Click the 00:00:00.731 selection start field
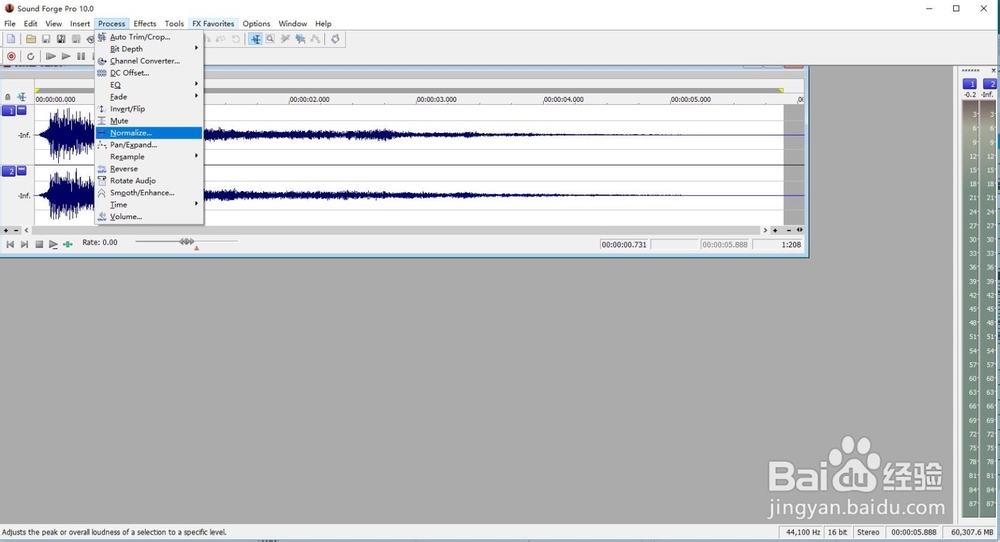 tap(624, 244)
